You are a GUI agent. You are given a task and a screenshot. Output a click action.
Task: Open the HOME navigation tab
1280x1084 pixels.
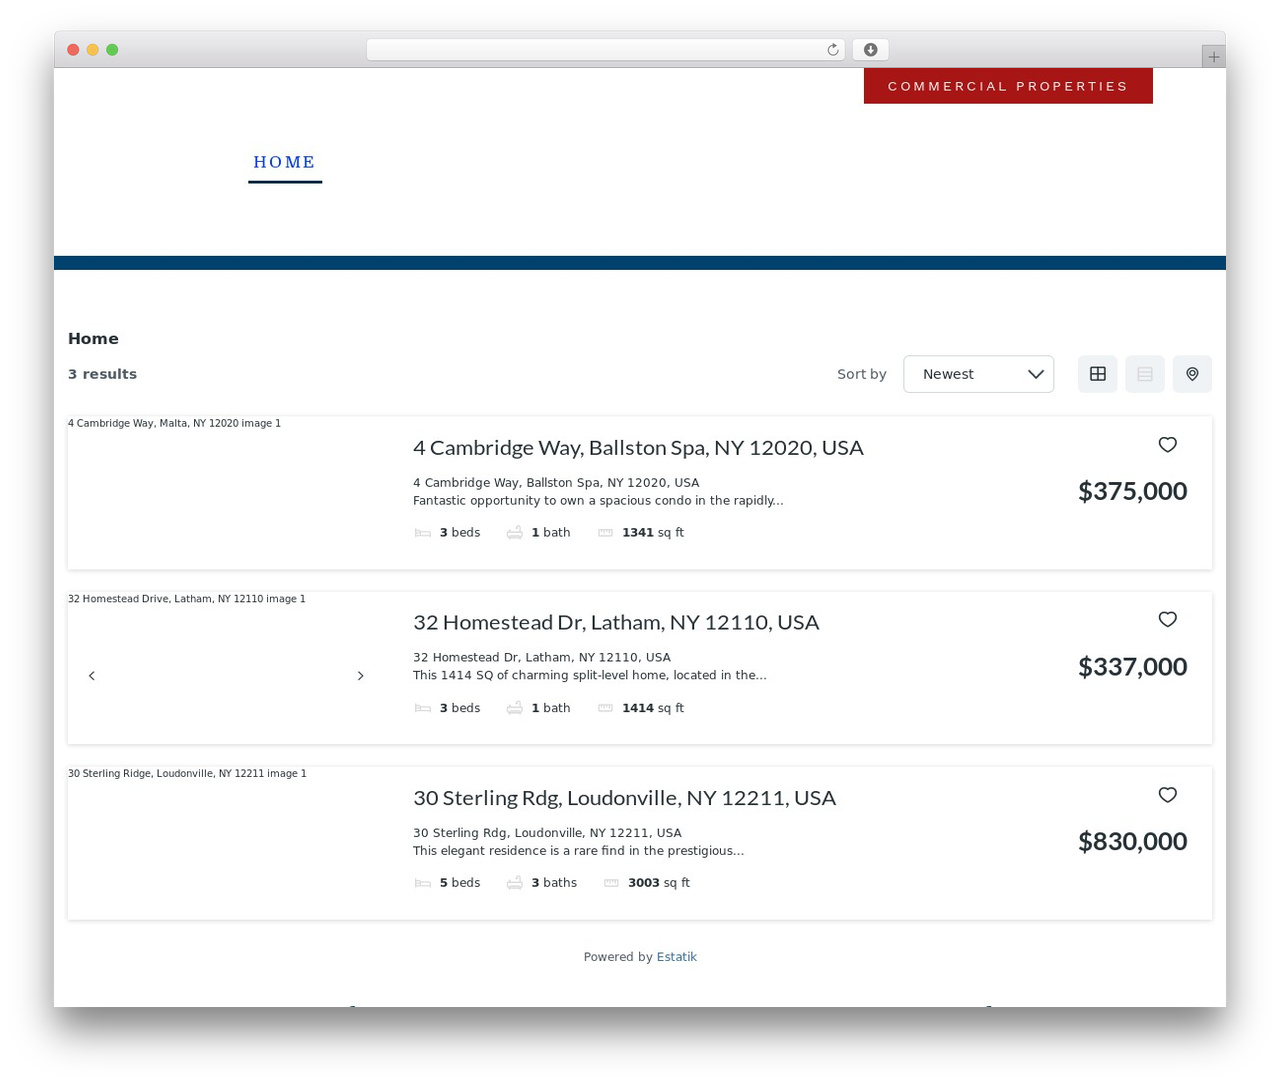pyautogui.click(x=285, y=162)
